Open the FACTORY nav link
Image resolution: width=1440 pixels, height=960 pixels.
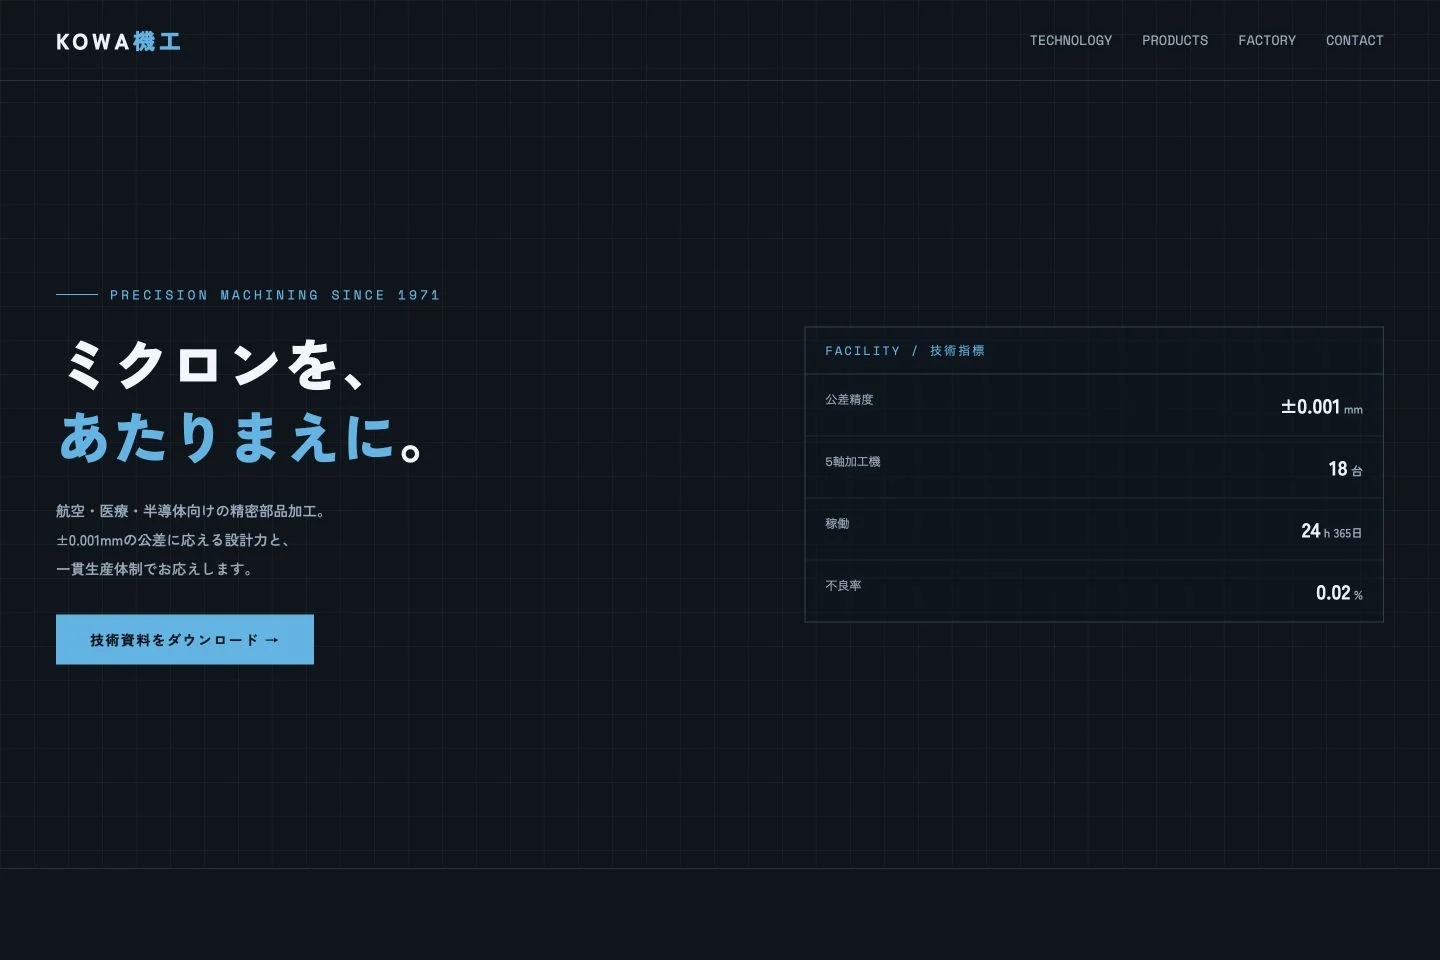coord(1267,40)
